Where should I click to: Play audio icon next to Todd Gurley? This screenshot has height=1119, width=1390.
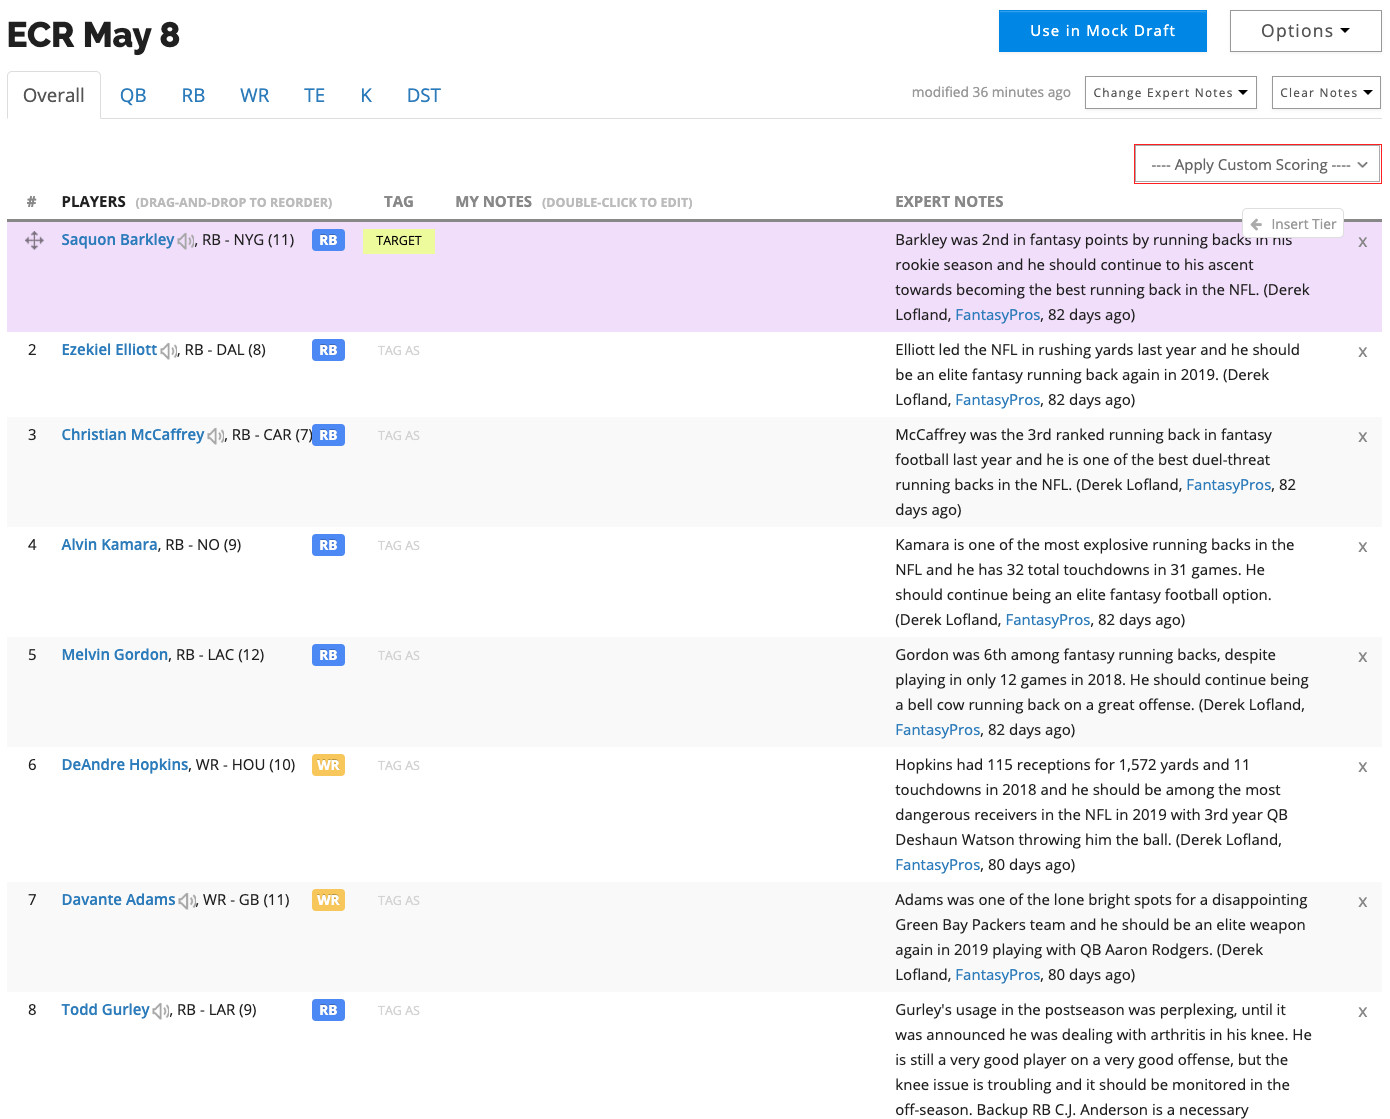click(x=161, y=1011)
